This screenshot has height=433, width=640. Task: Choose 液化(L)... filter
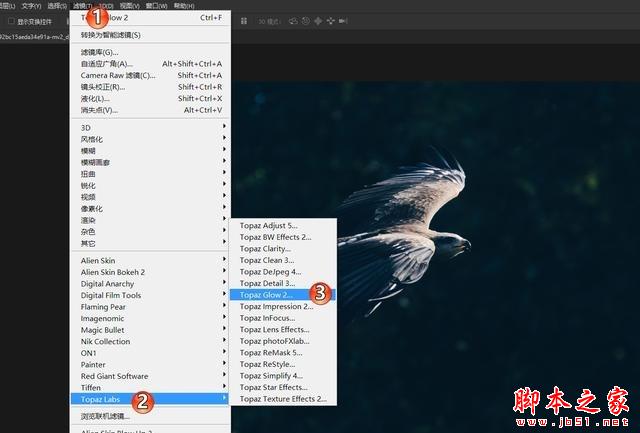150,98
